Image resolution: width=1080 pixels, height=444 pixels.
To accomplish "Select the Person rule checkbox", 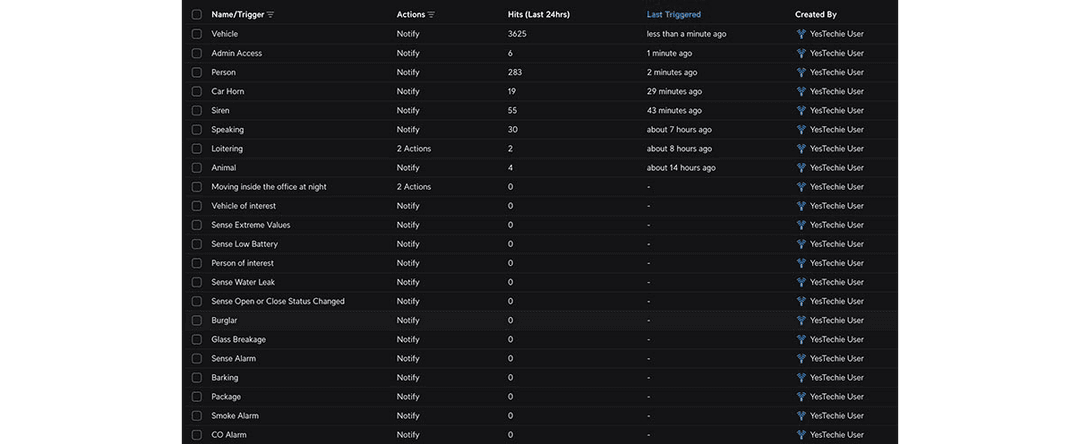I will tap(197, 72).
